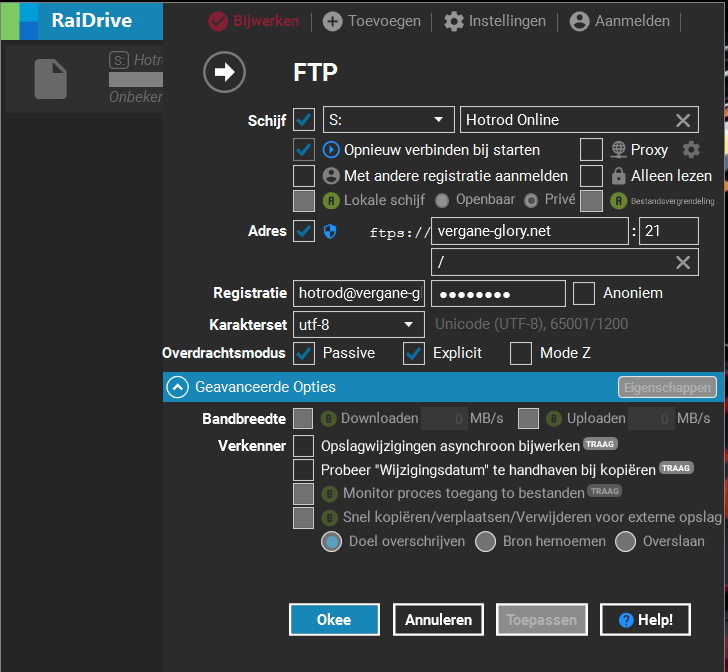Open the Proxy settings gear icon
This screenshot has height=672, width=728.
click(691, 150)
